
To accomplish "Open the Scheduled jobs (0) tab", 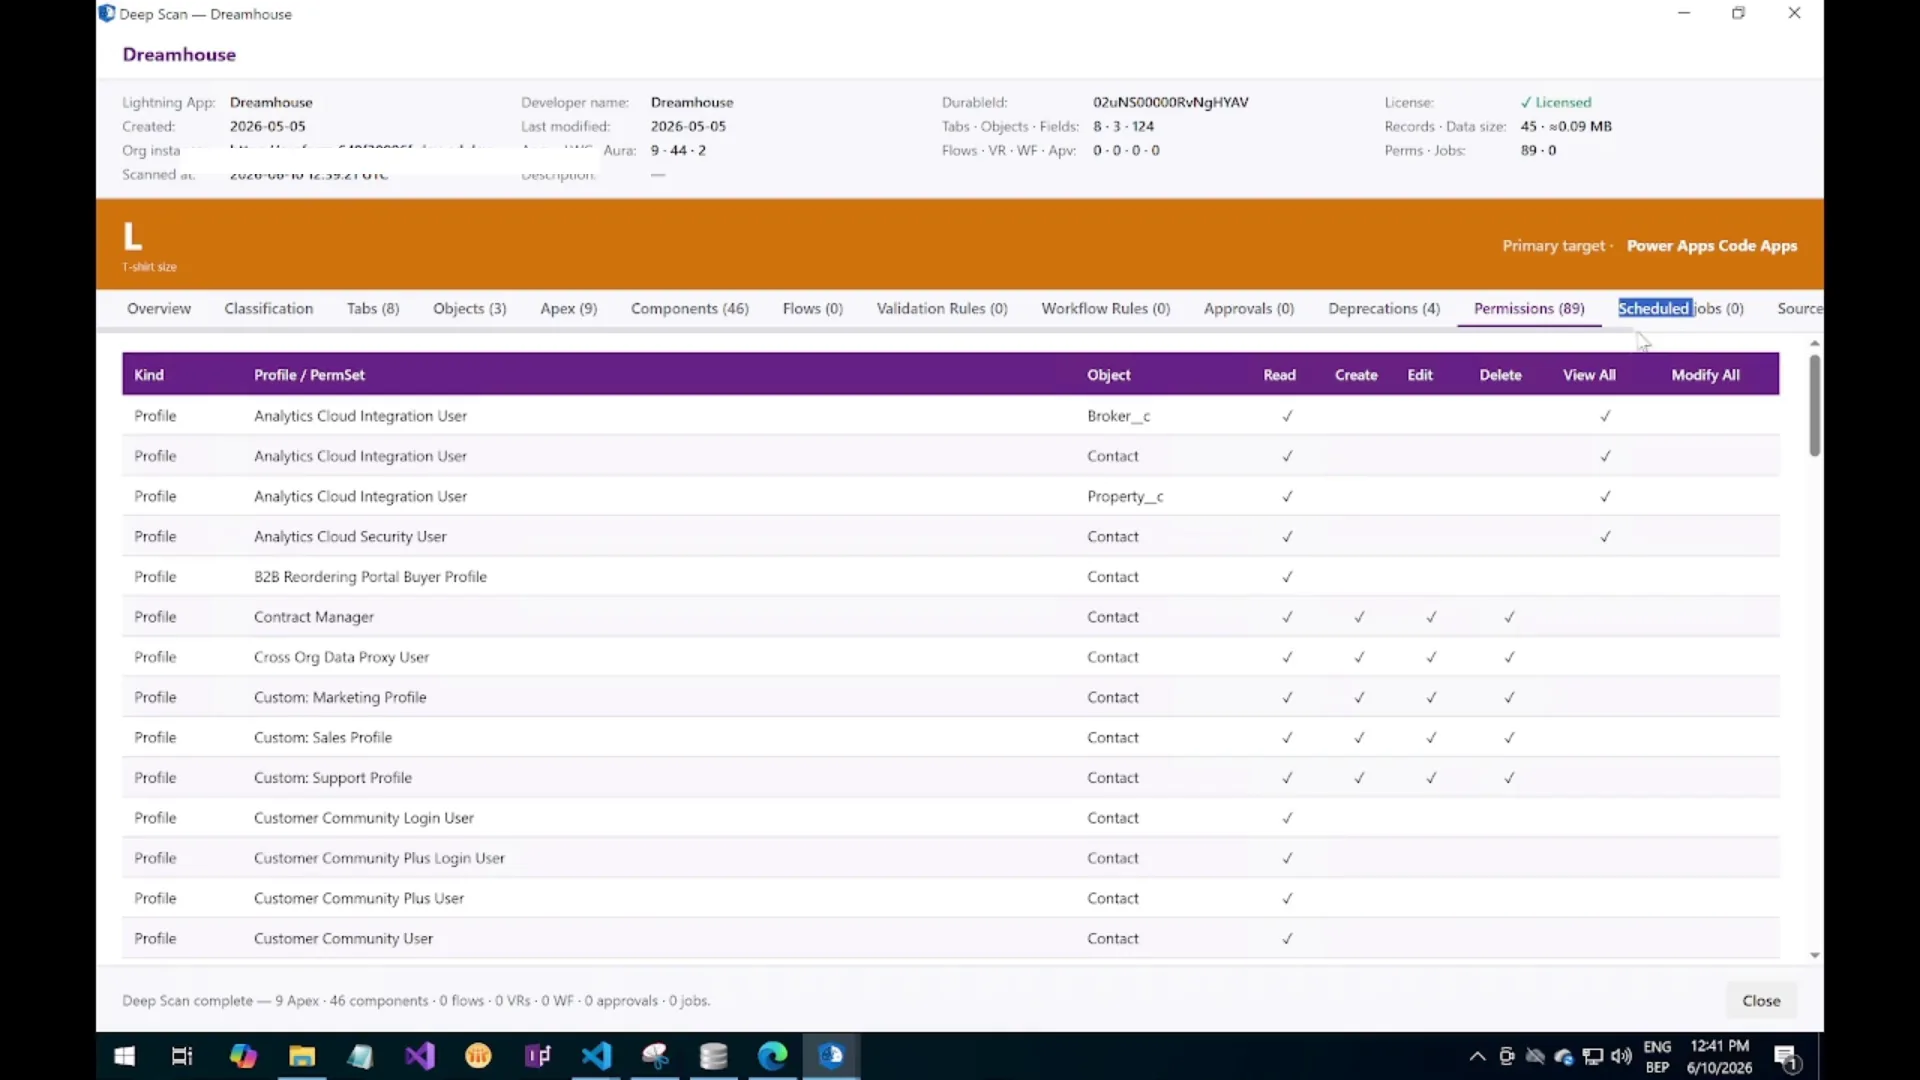I will tap(1681, 308).
